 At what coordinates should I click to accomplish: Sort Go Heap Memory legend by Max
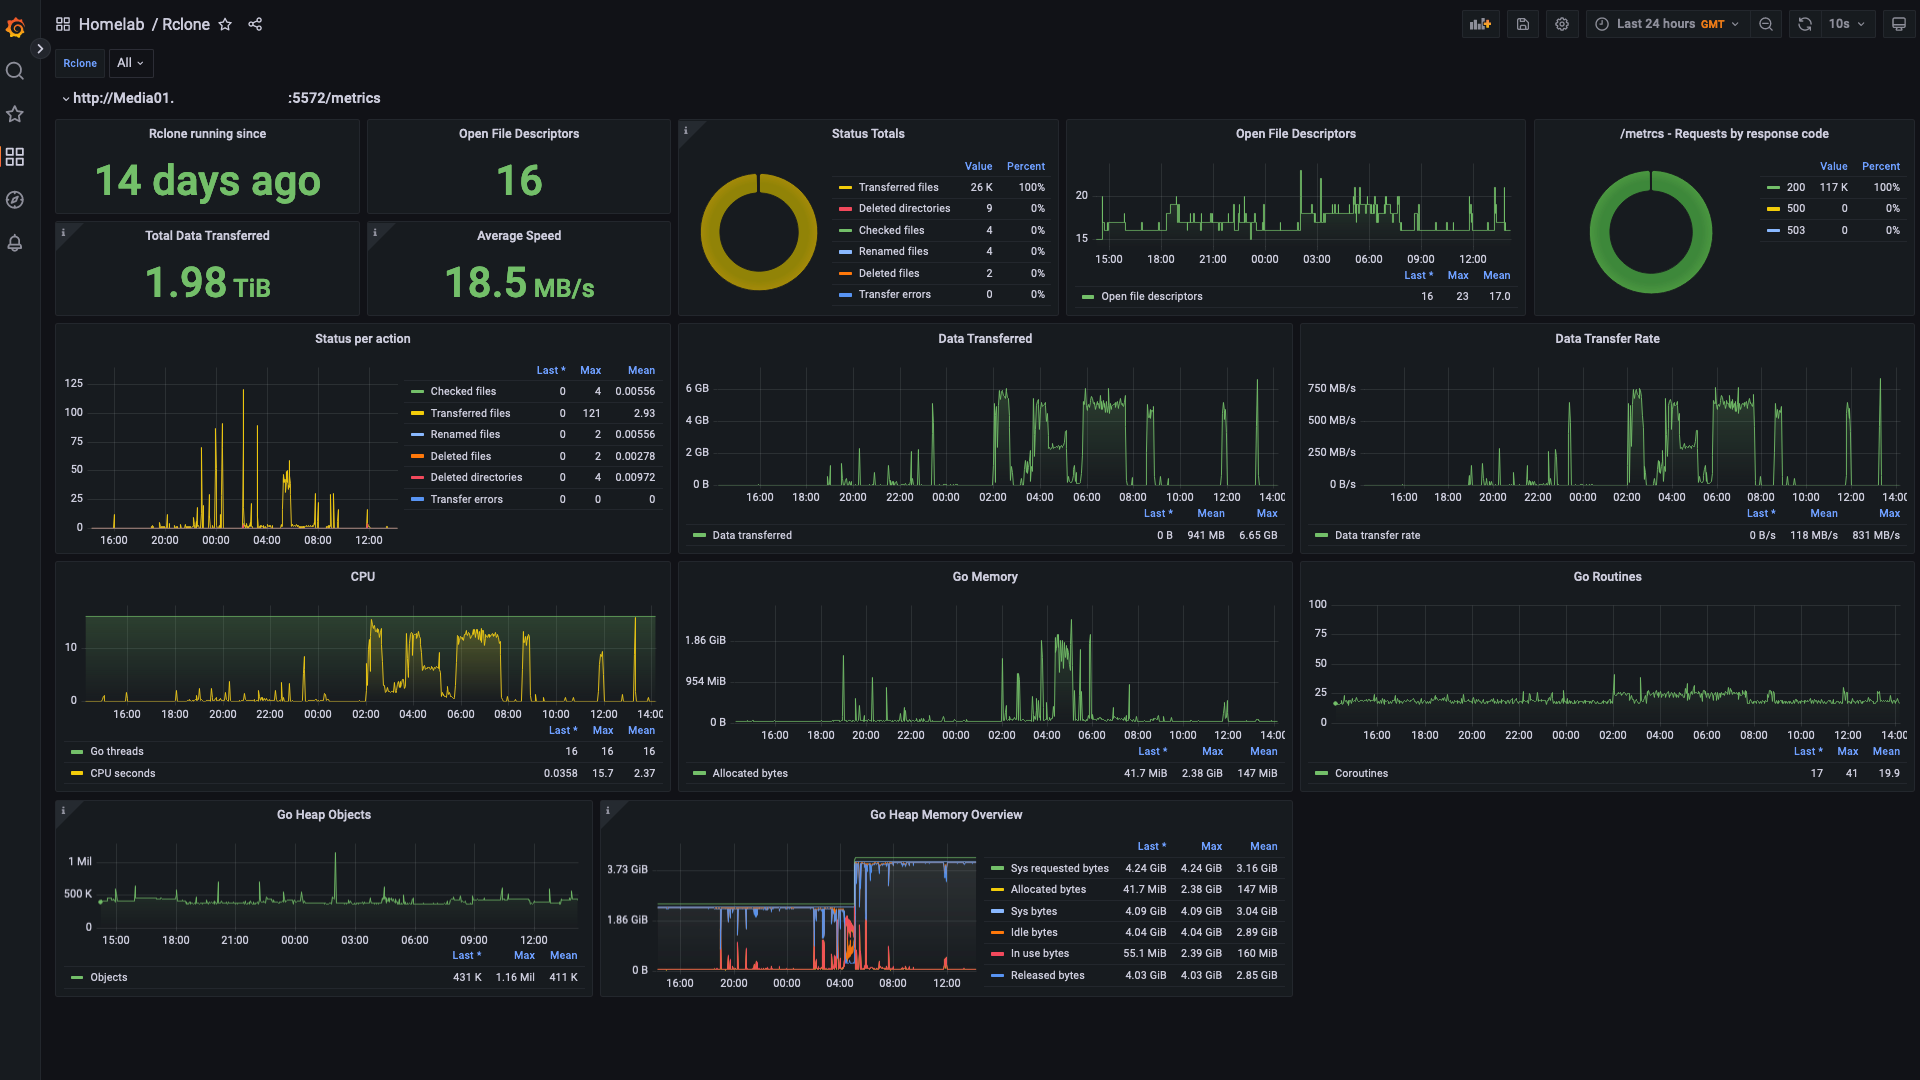(x=1211, y=846)
